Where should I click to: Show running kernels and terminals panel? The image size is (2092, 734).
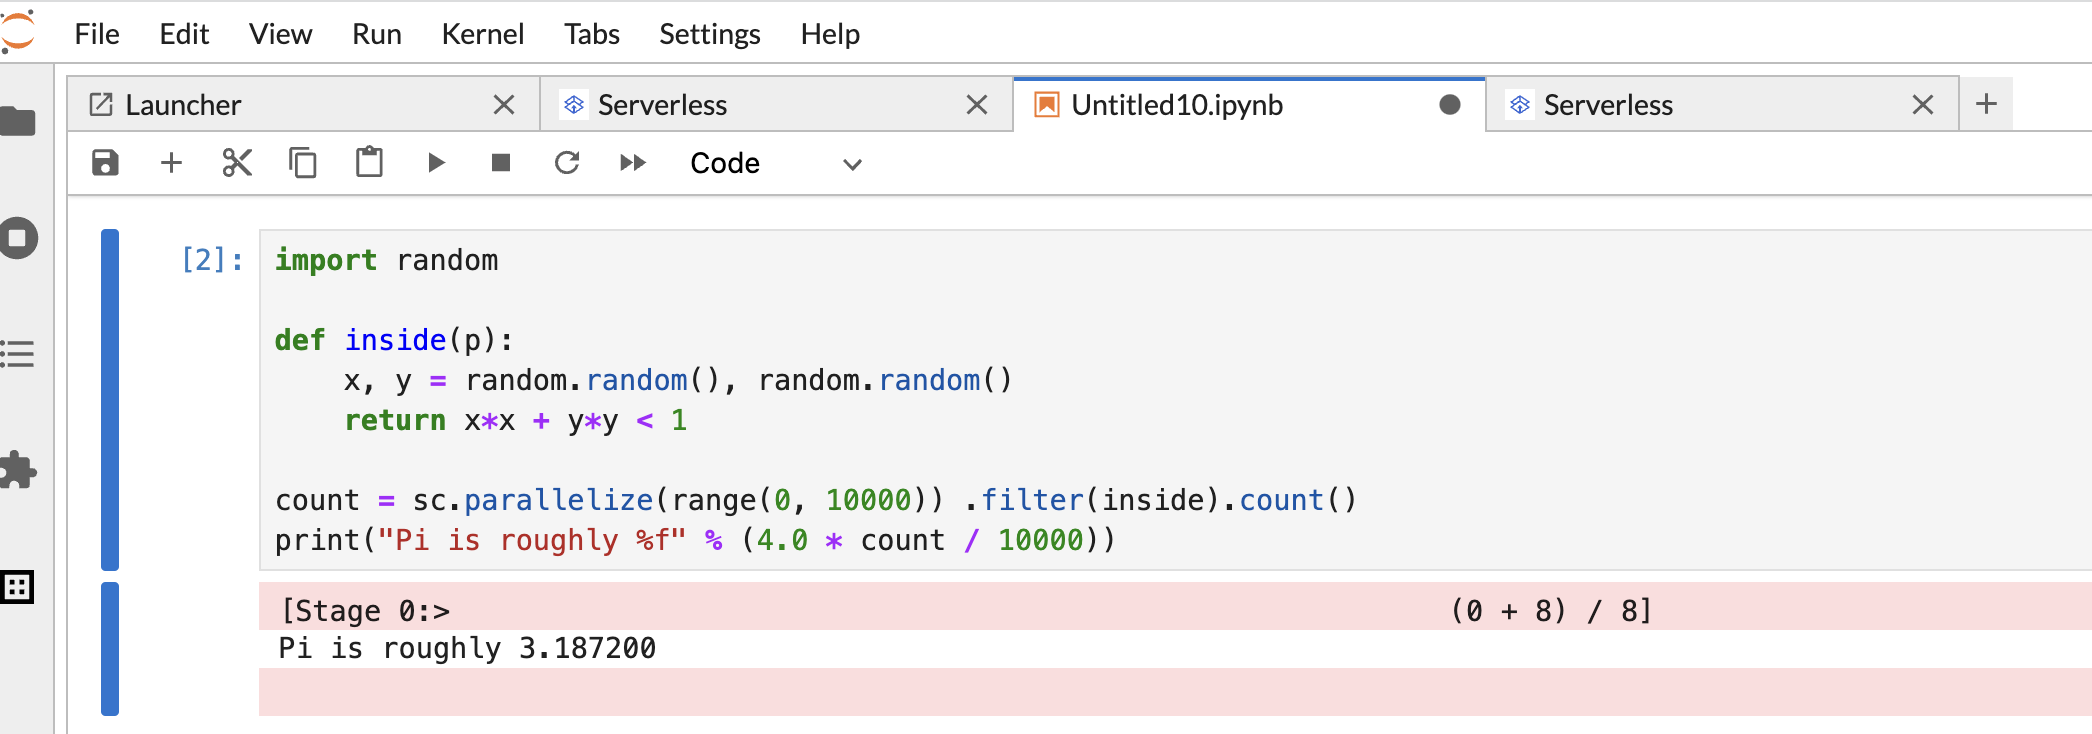point(18,239)
